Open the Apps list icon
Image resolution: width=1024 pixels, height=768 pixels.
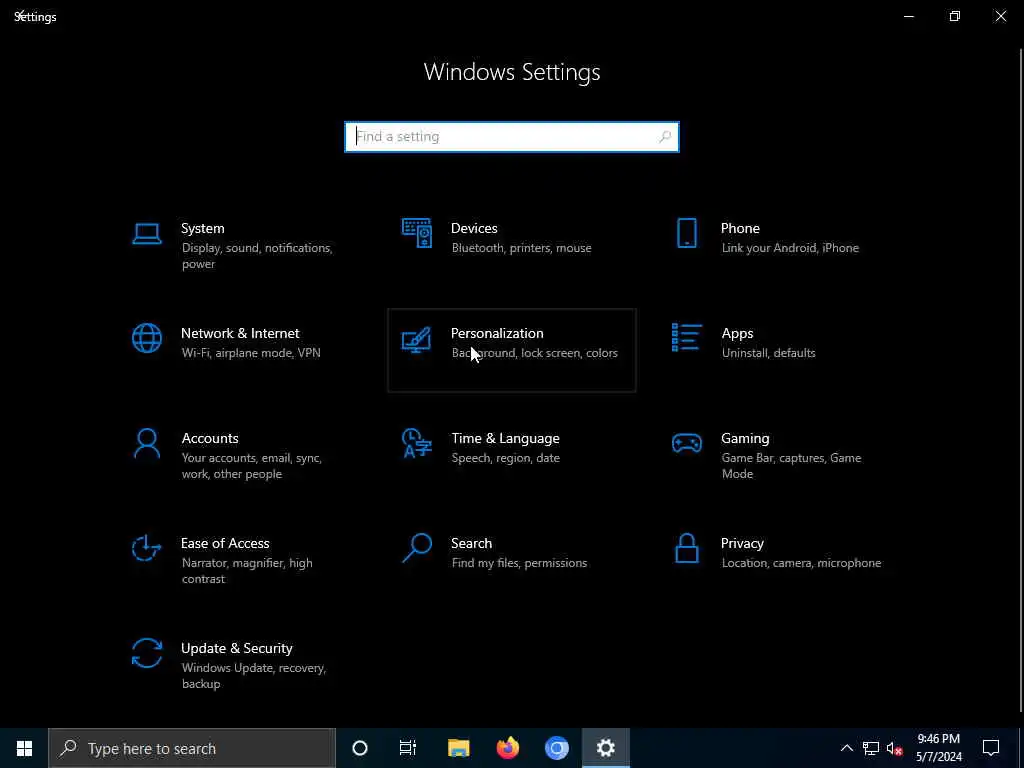tap(686, 338)
